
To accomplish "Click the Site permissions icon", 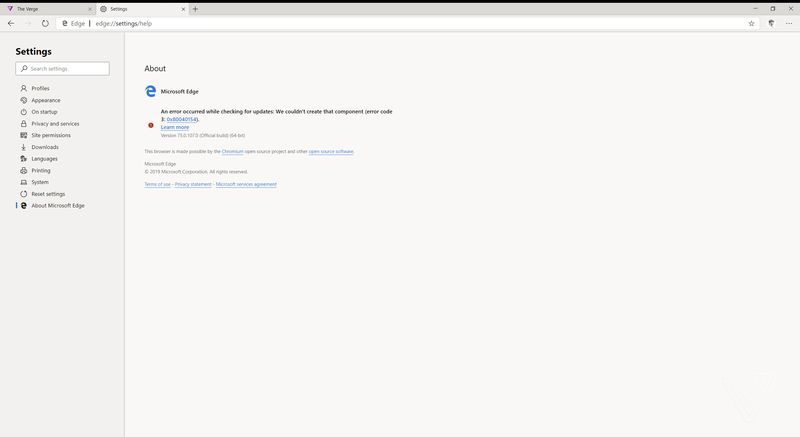I will click(23, 135).
